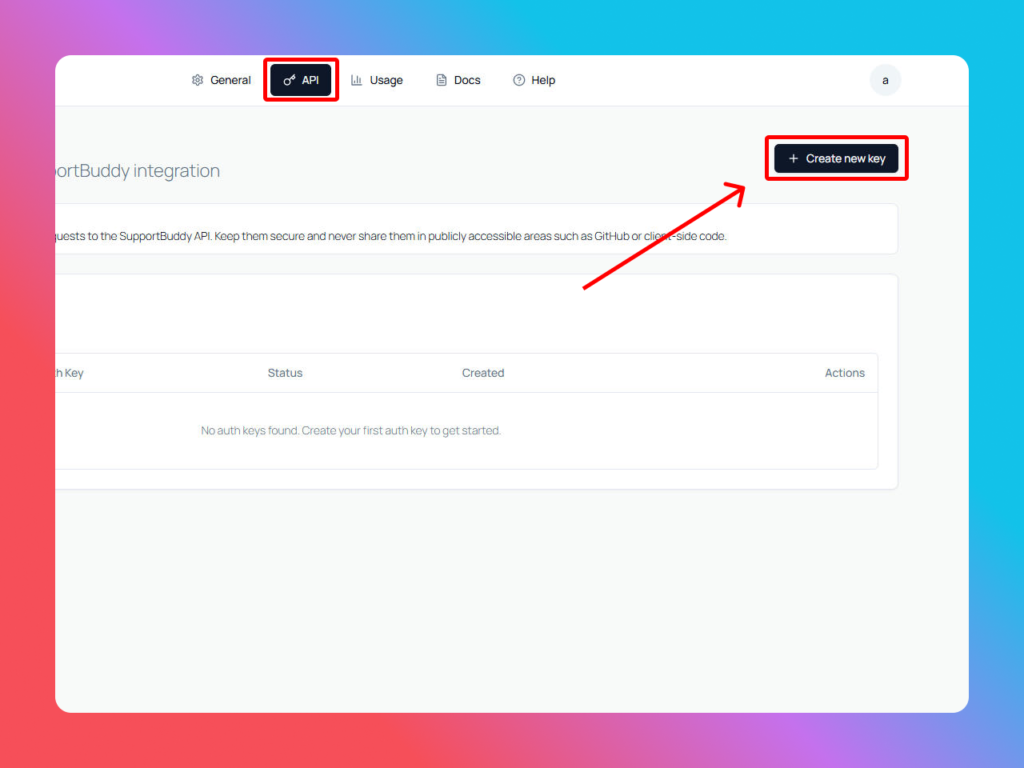1024x768 pixels.
Task: Click the bar chart icon beside Usage
Action: [x=356, y=80]
